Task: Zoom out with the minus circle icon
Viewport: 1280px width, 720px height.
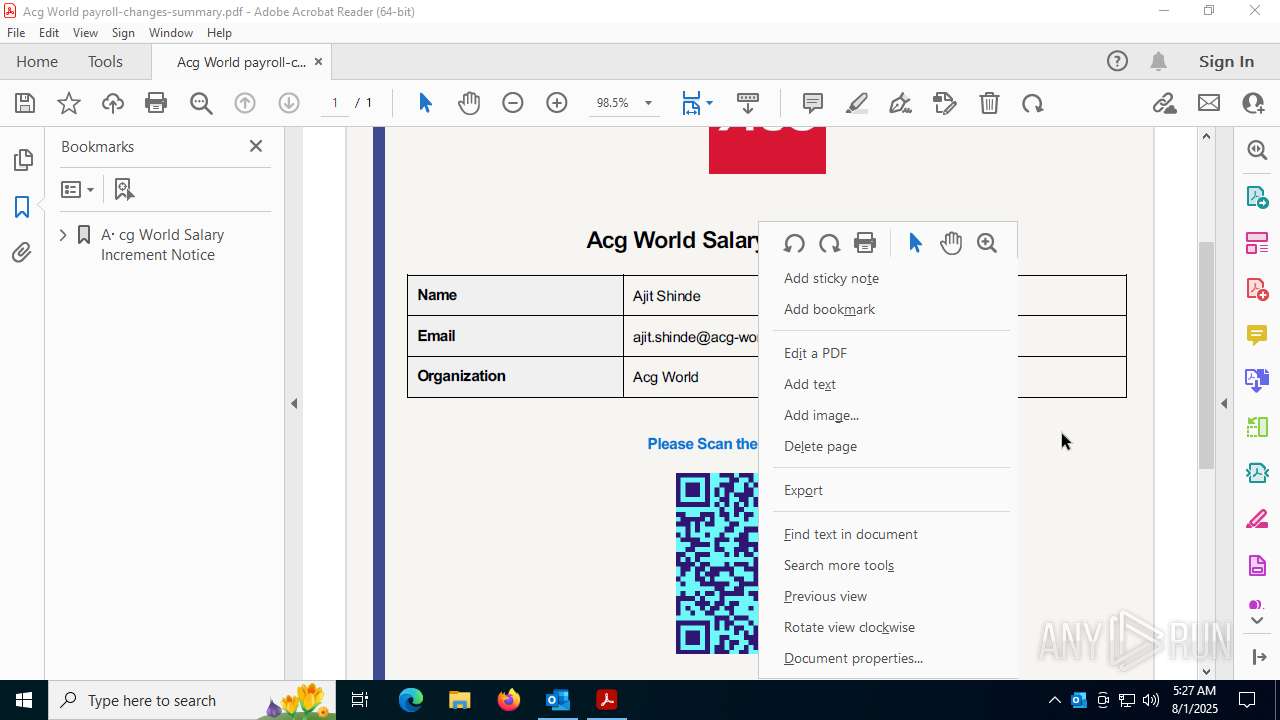Action: tap(513, 103)
